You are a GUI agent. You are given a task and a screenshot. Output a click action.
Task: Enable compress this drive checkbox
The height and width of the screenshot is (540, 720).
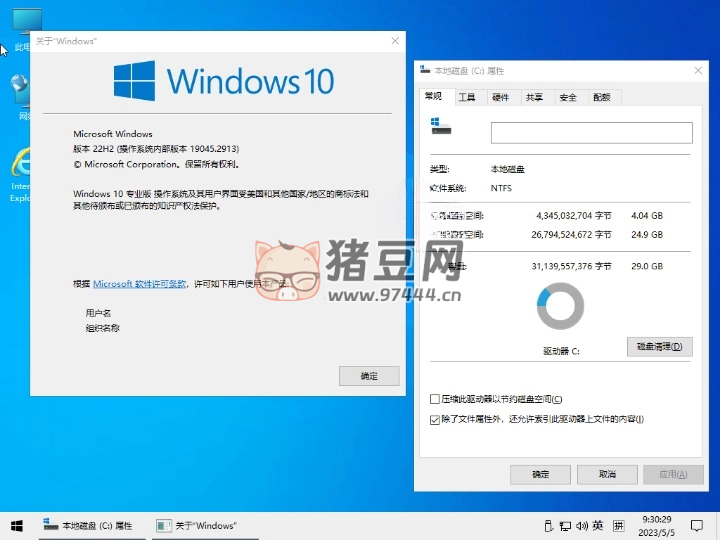[x=434, y=399]
